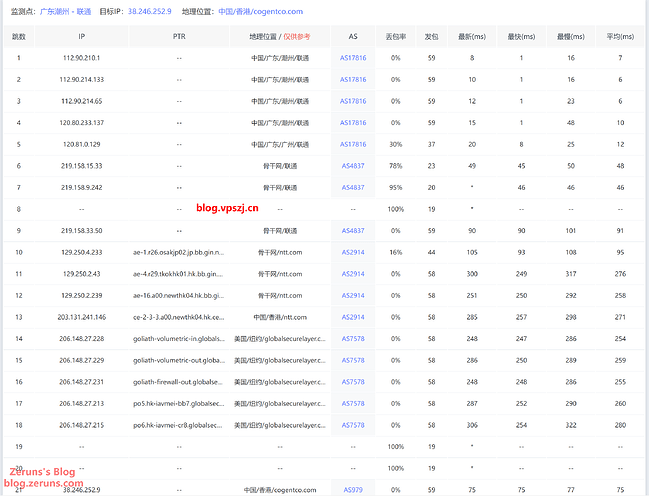Click PTR entry po5.hk-iavmei-bb7.globalsec...

(x=178, y=403)
